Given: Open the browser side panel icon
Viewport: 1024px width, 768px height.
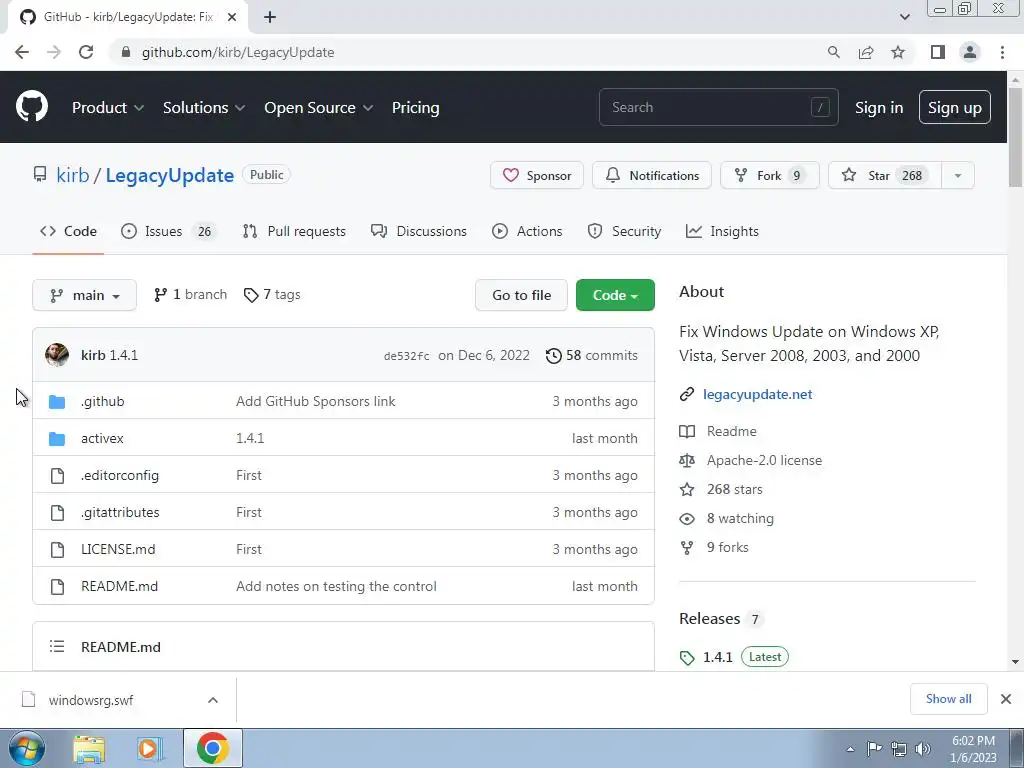Looking at the screenshot, I should [938, 52].
